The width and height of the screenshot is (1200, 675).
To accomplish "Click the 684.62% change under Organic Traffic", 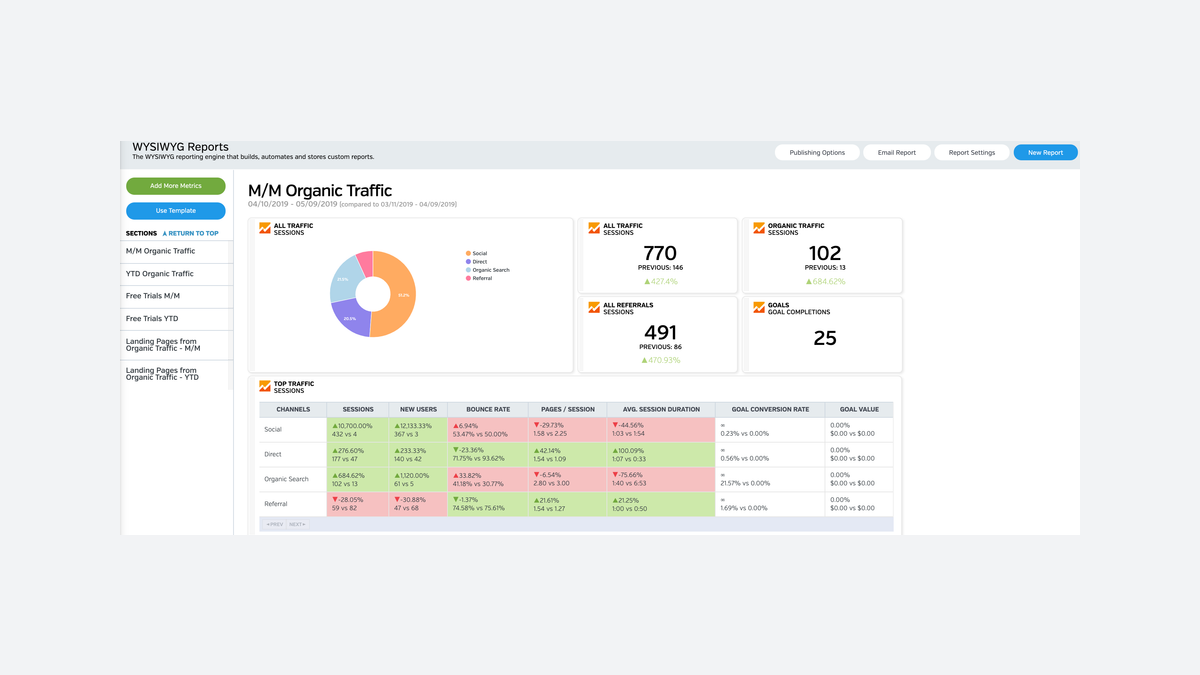I will [x=825, y=281].
